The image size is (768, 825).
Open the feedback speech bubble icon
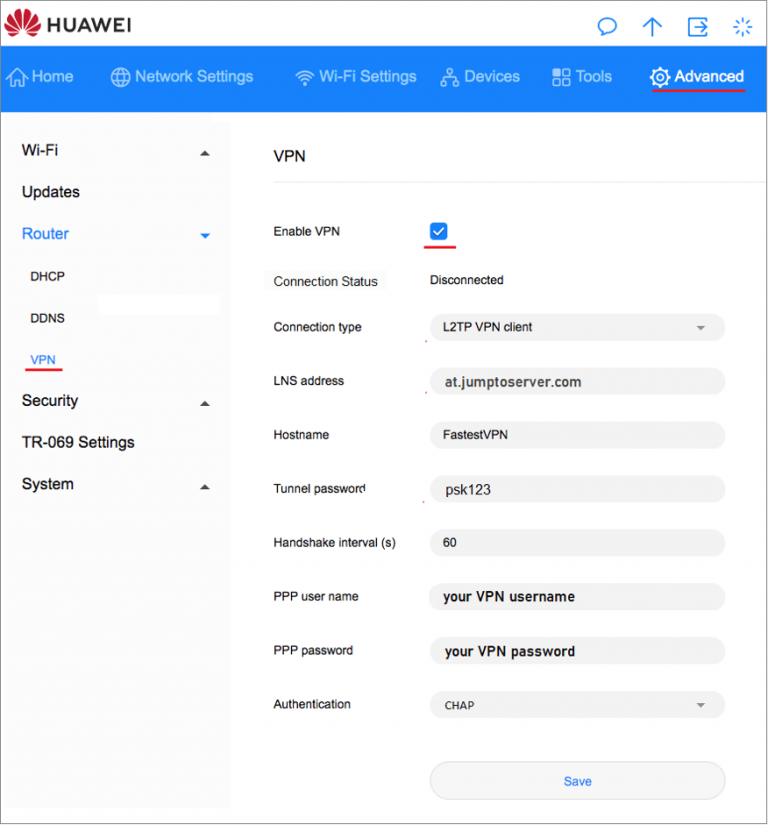607,27
